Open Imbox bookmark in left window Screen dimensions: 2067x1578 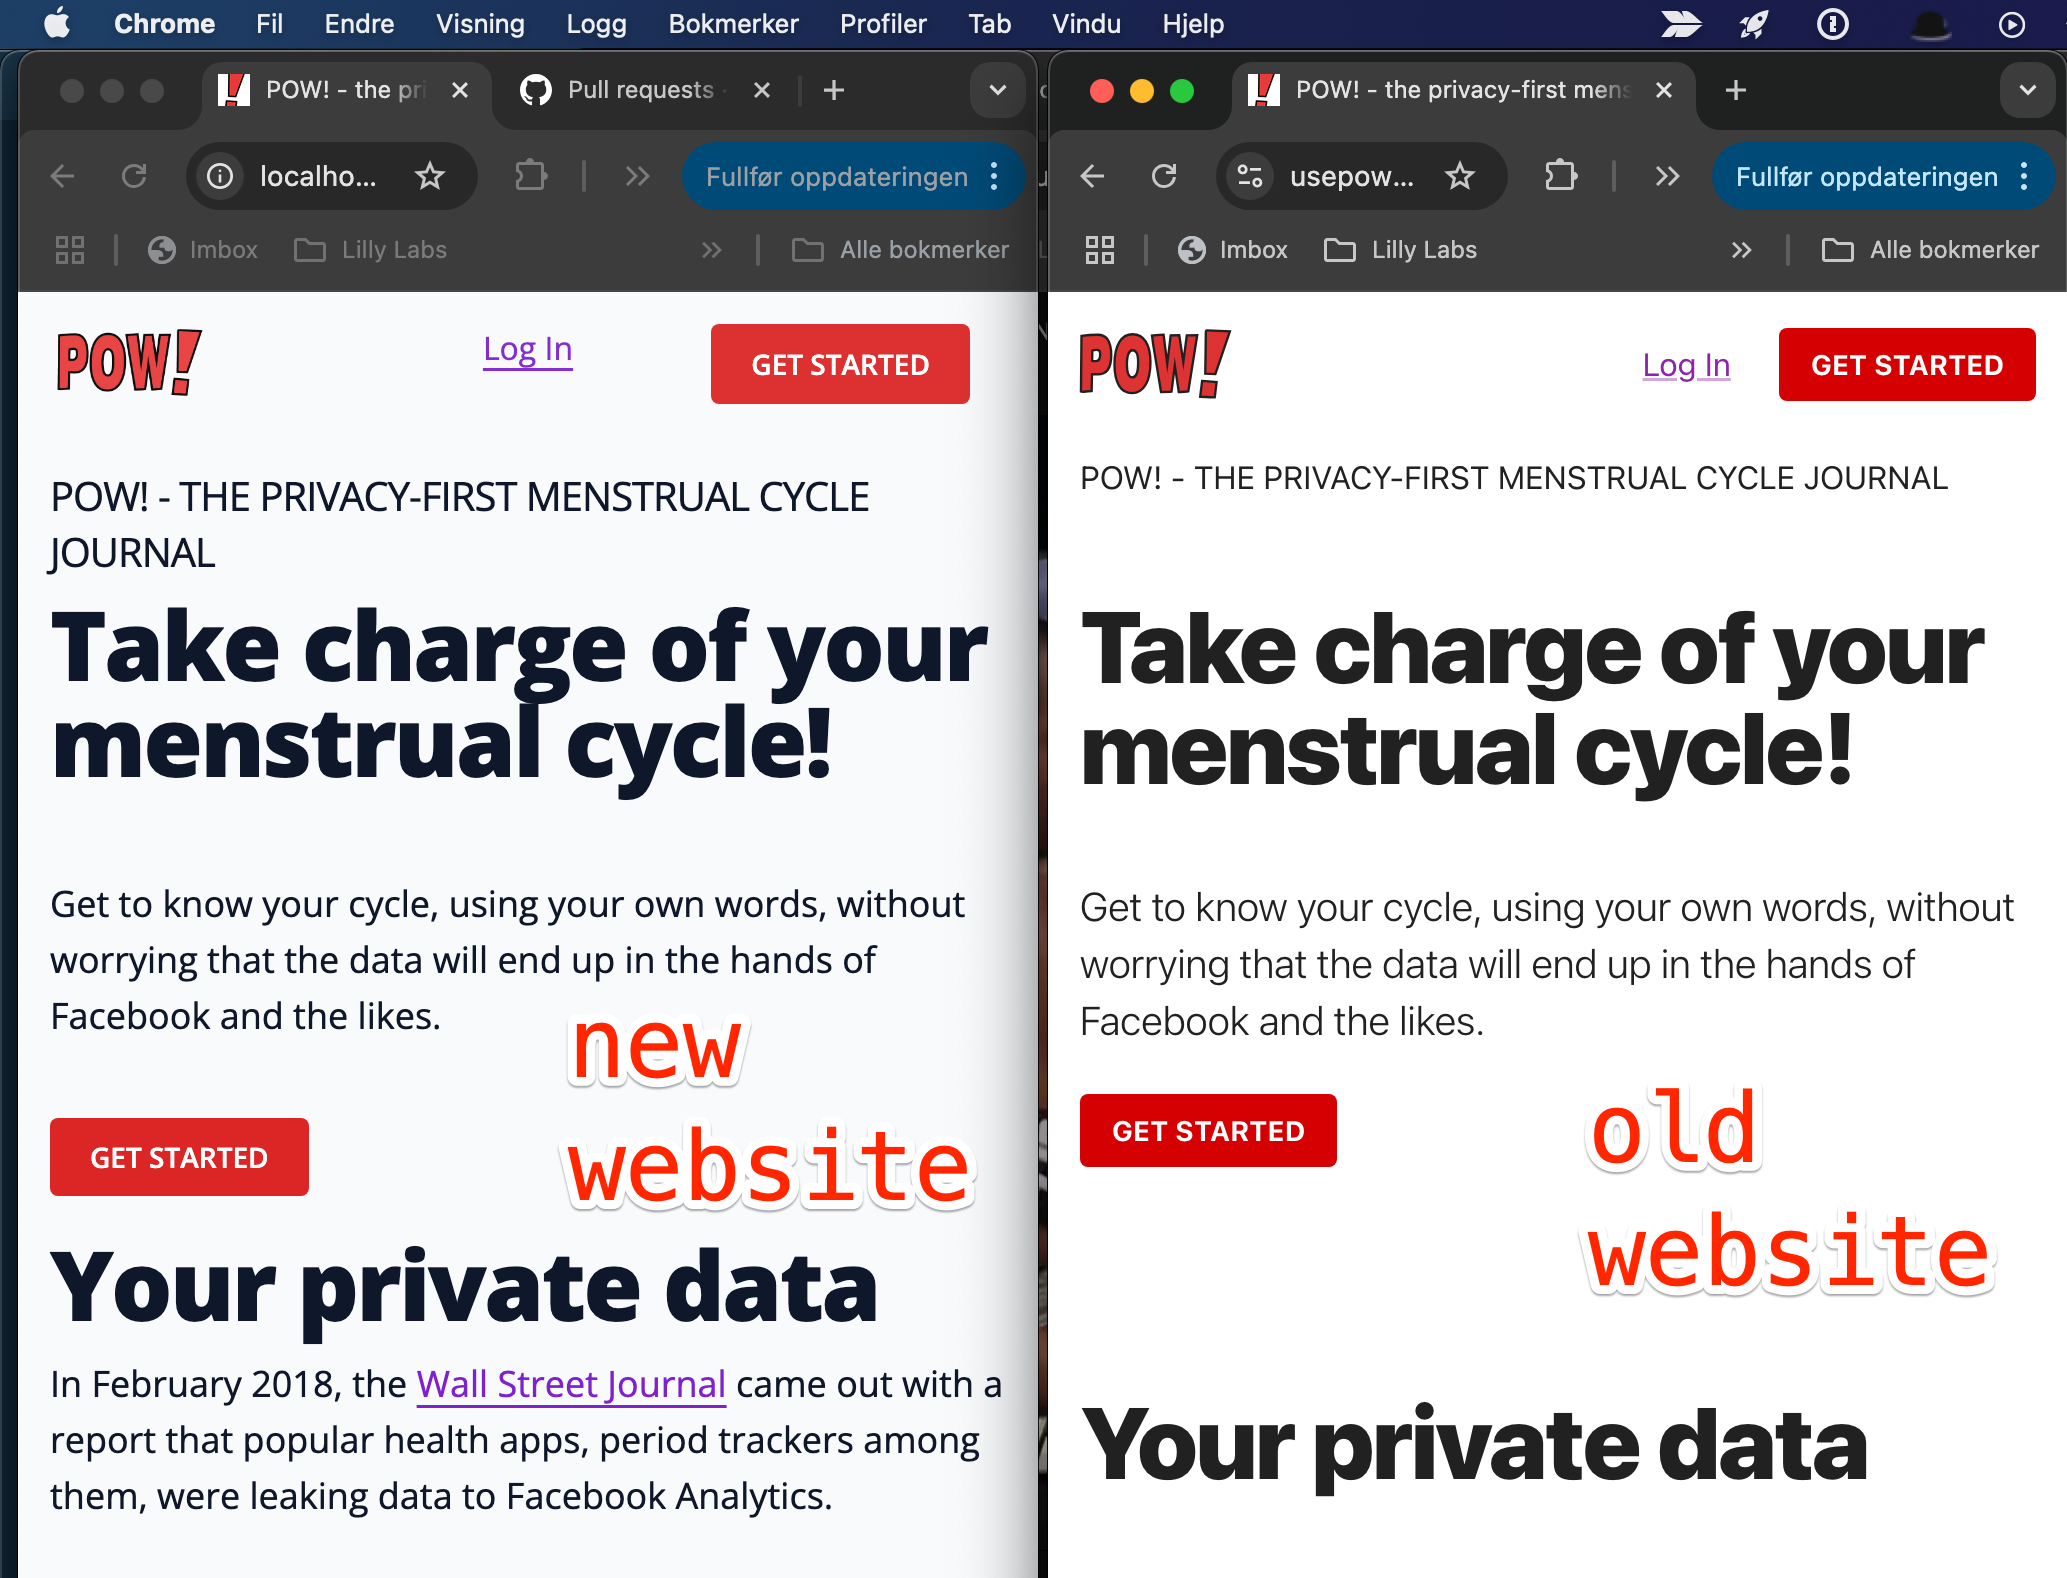[203, 250]
